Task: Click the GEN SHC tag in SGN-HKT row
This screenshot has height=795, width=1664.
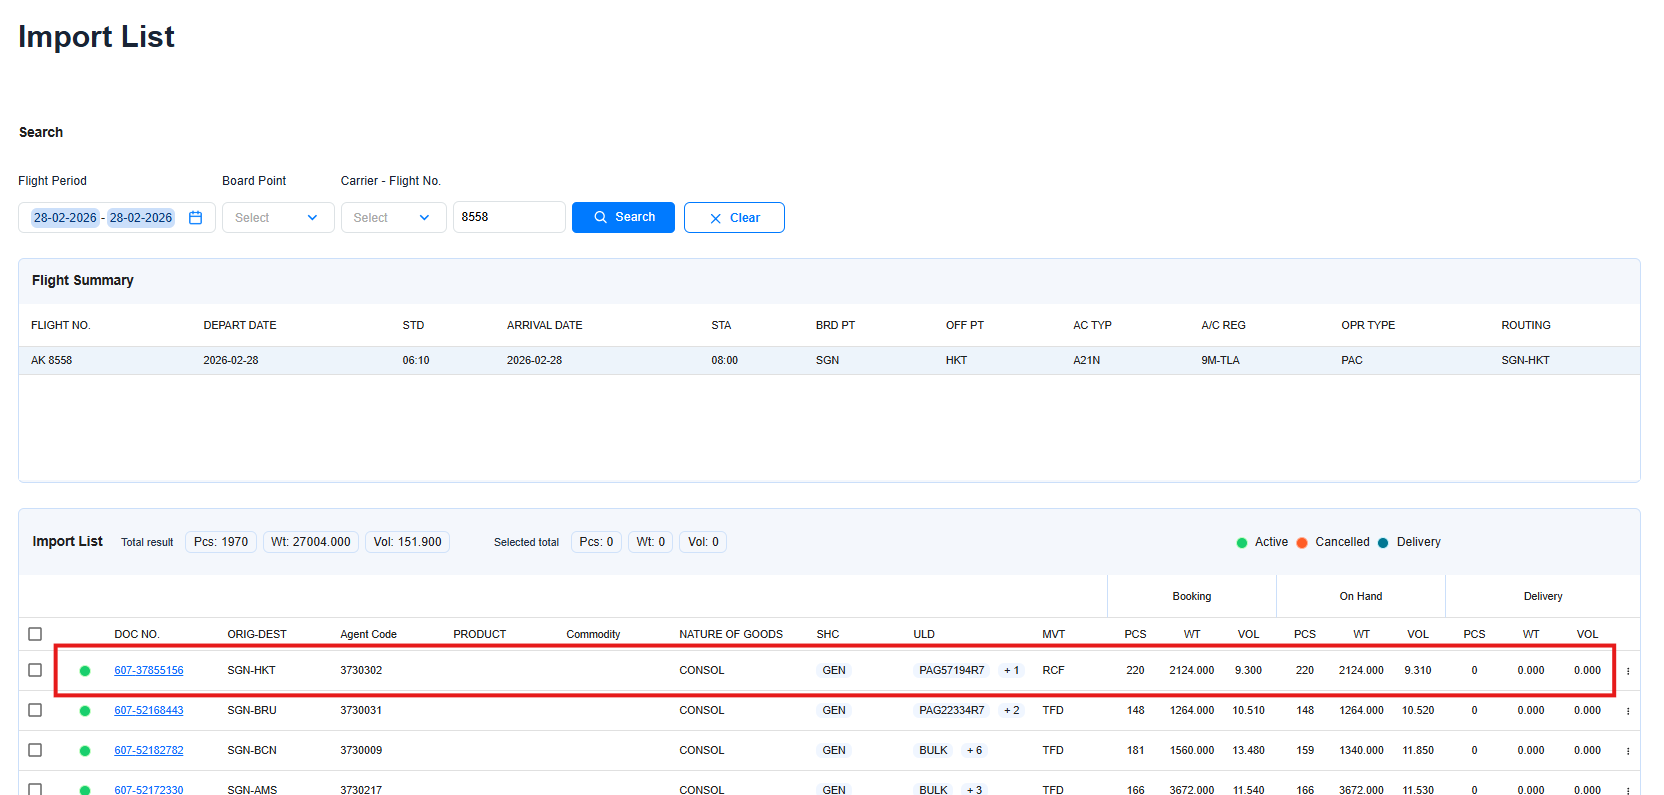Action: pyautogui.click(x=834, y=671)
